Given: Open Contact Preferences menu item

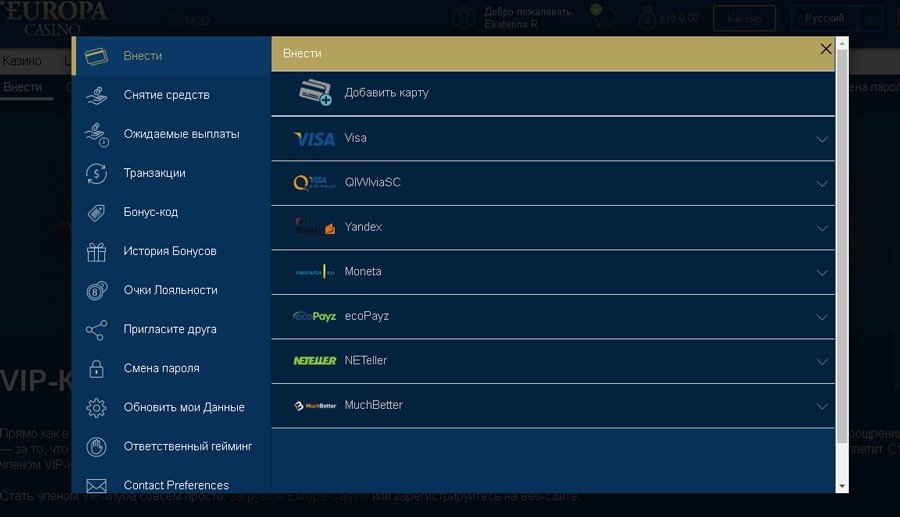Looking at the screenshot, I should 171,482.
